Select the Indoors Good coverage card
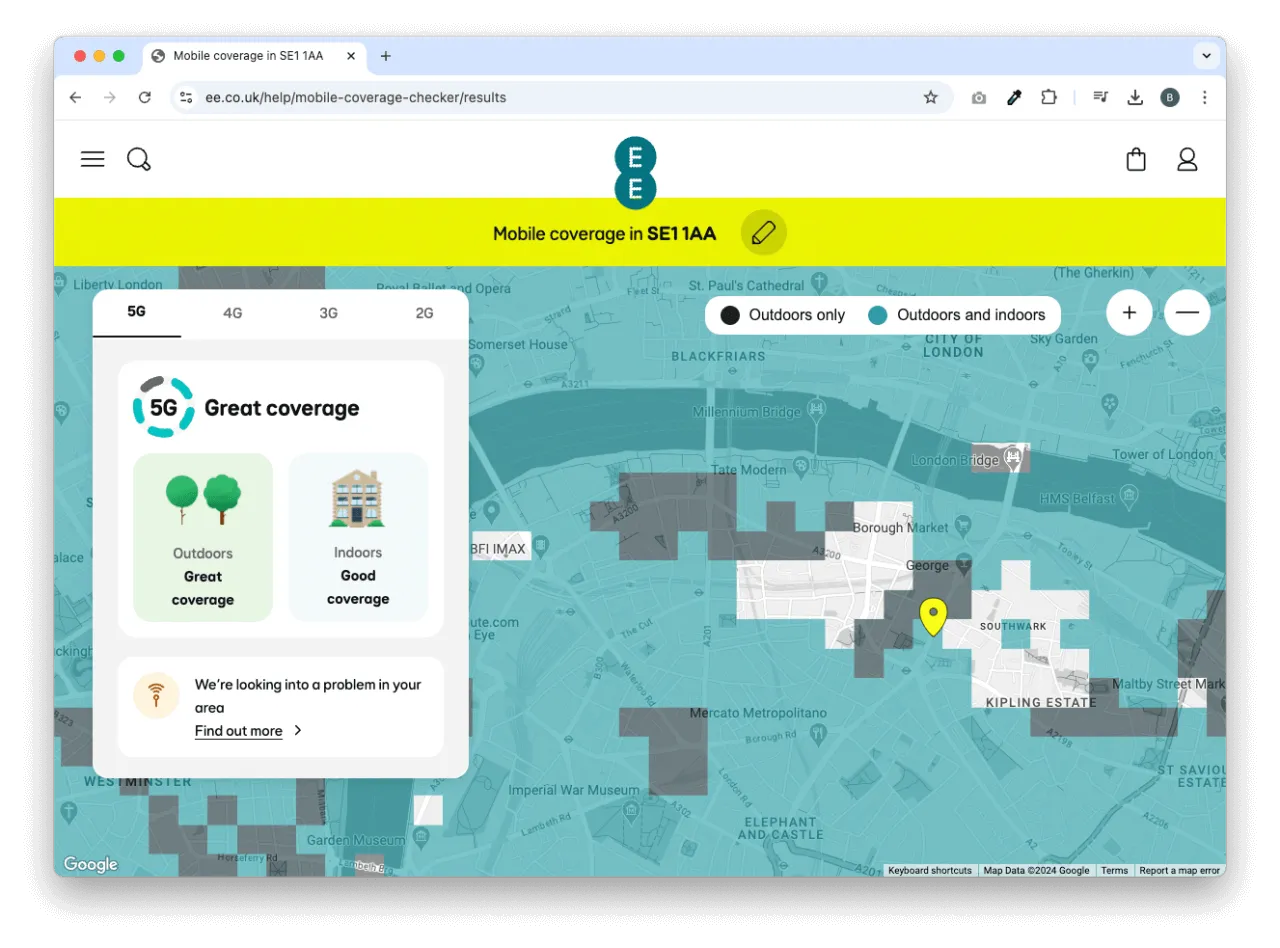 tap(358, 538)
